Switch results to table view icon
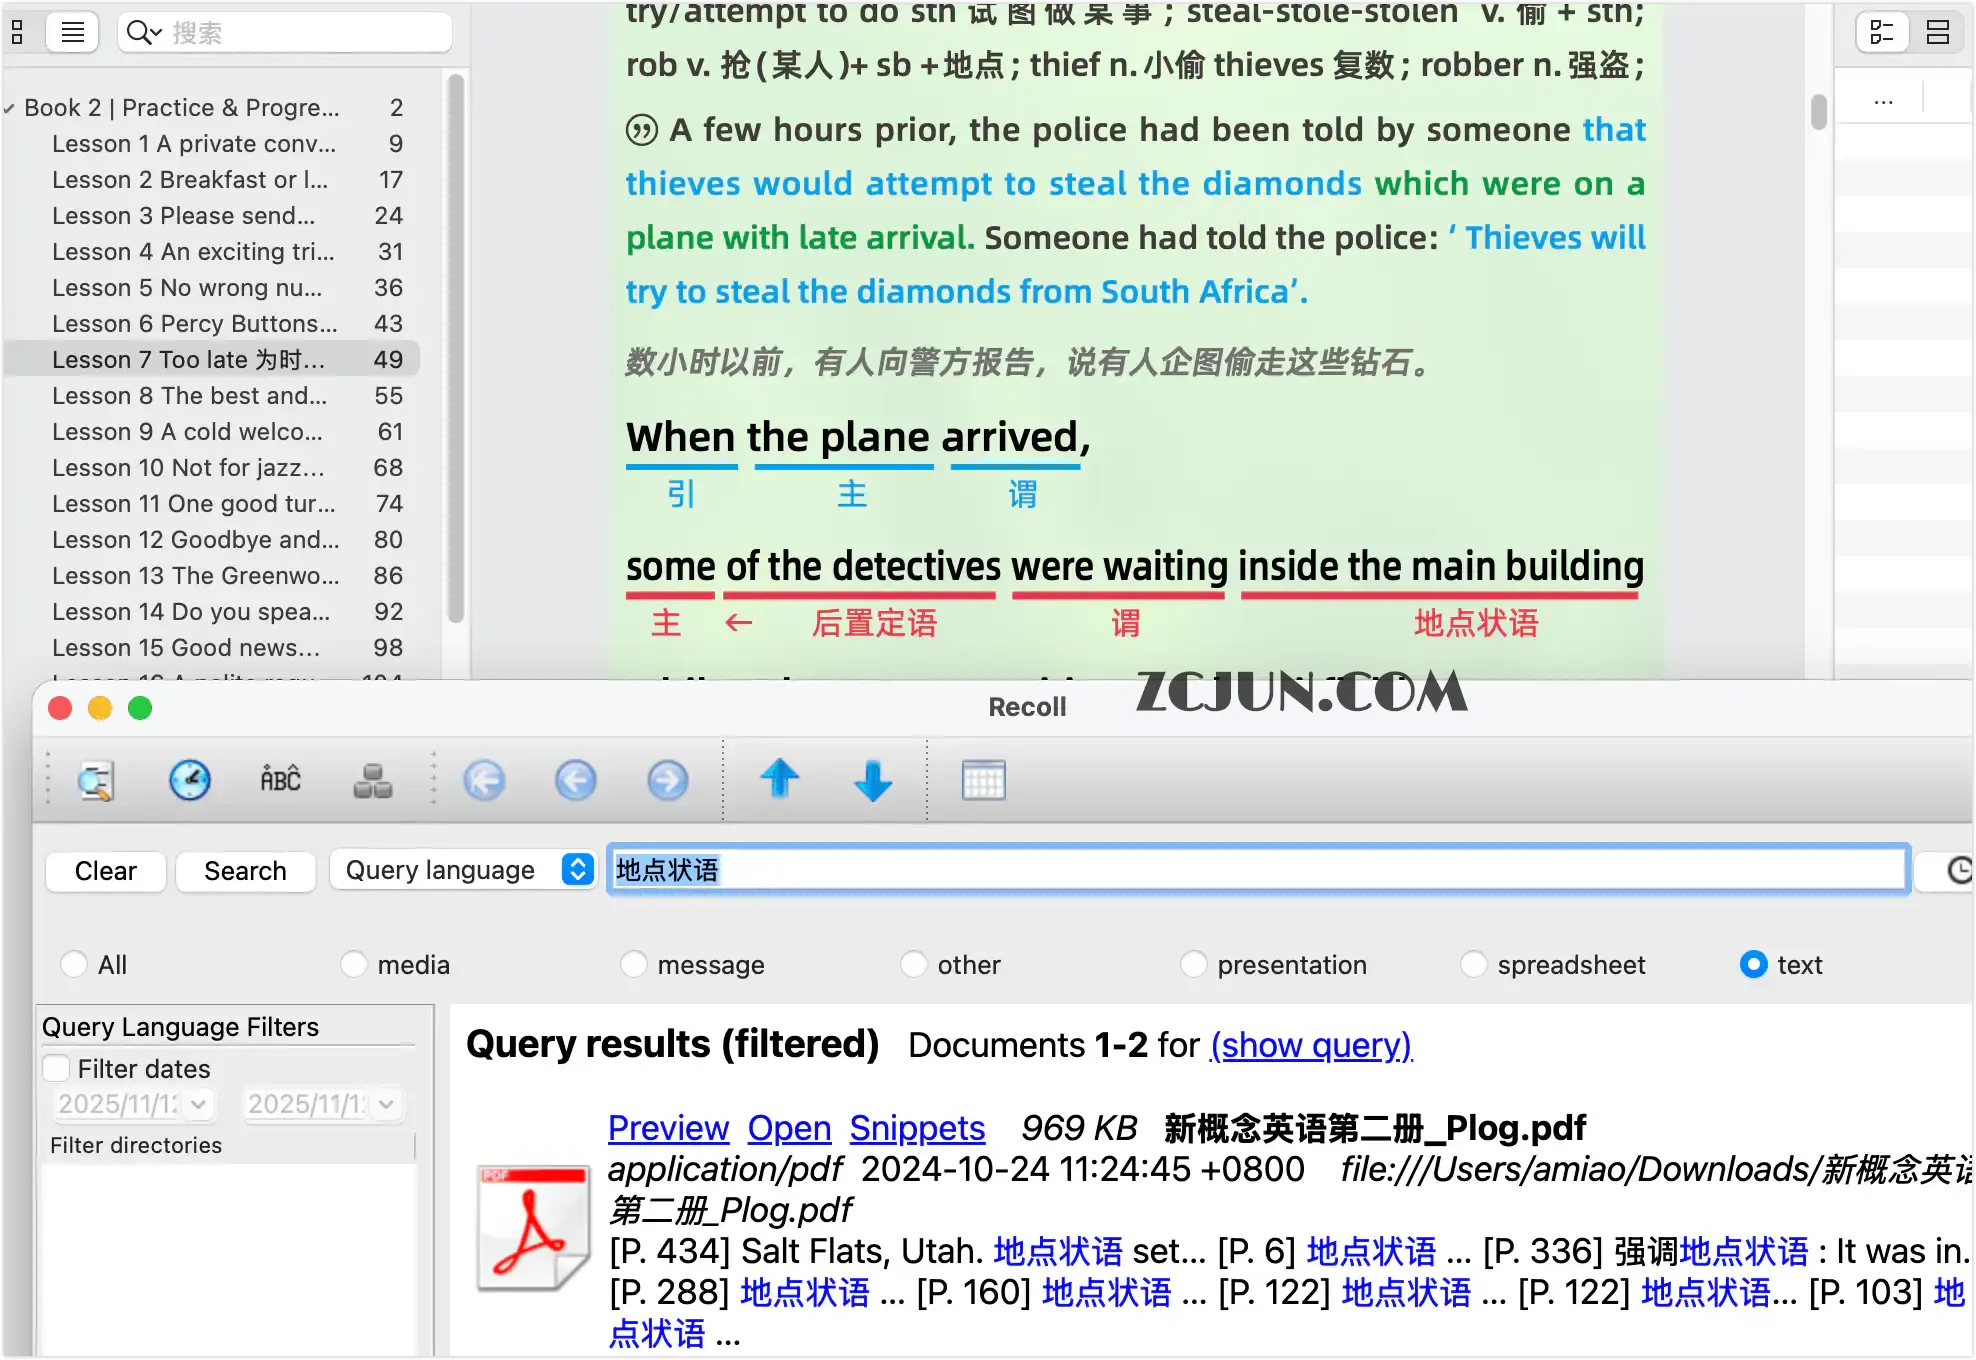The height and width of the screenshot is (1360, 1976). click(x=985, y=780)
